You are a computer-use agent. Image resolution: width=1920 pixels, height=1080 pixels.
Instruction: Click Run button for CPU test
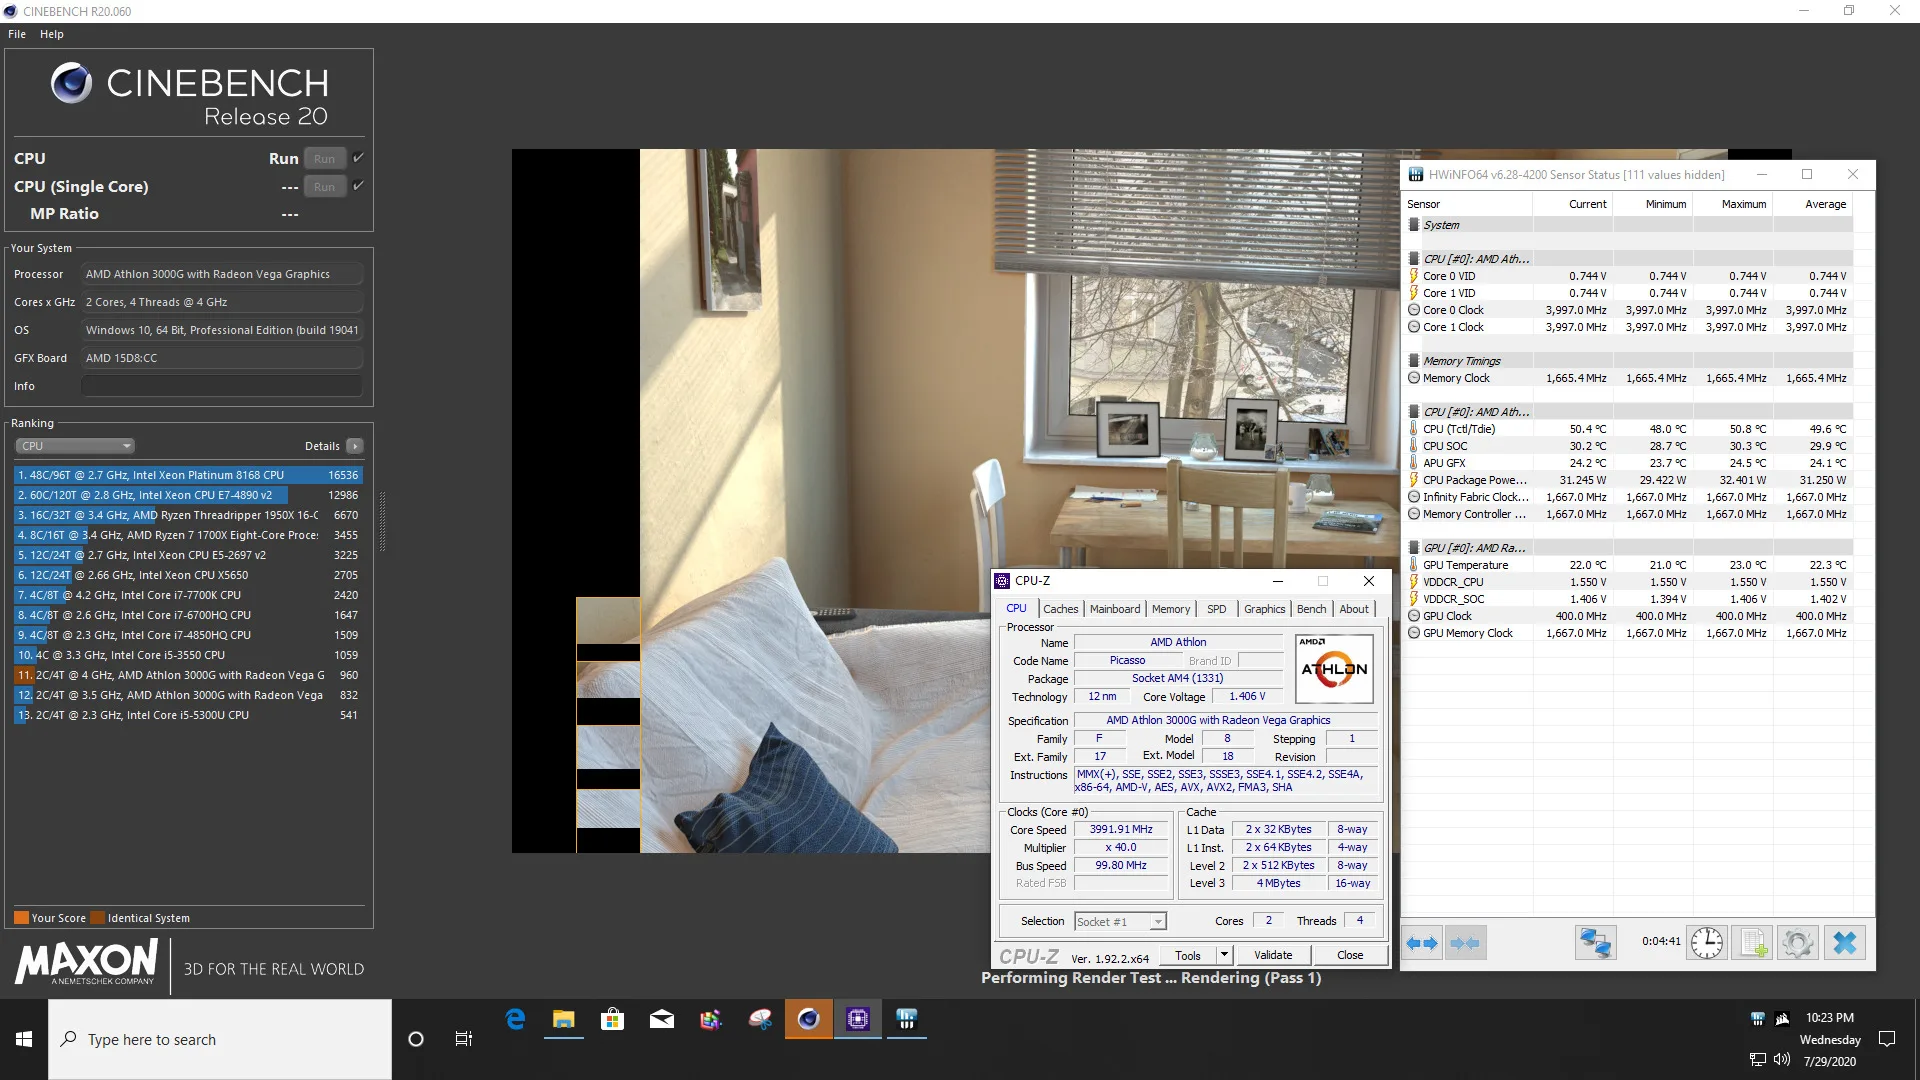pyautogui.click(x=325, y=159)
